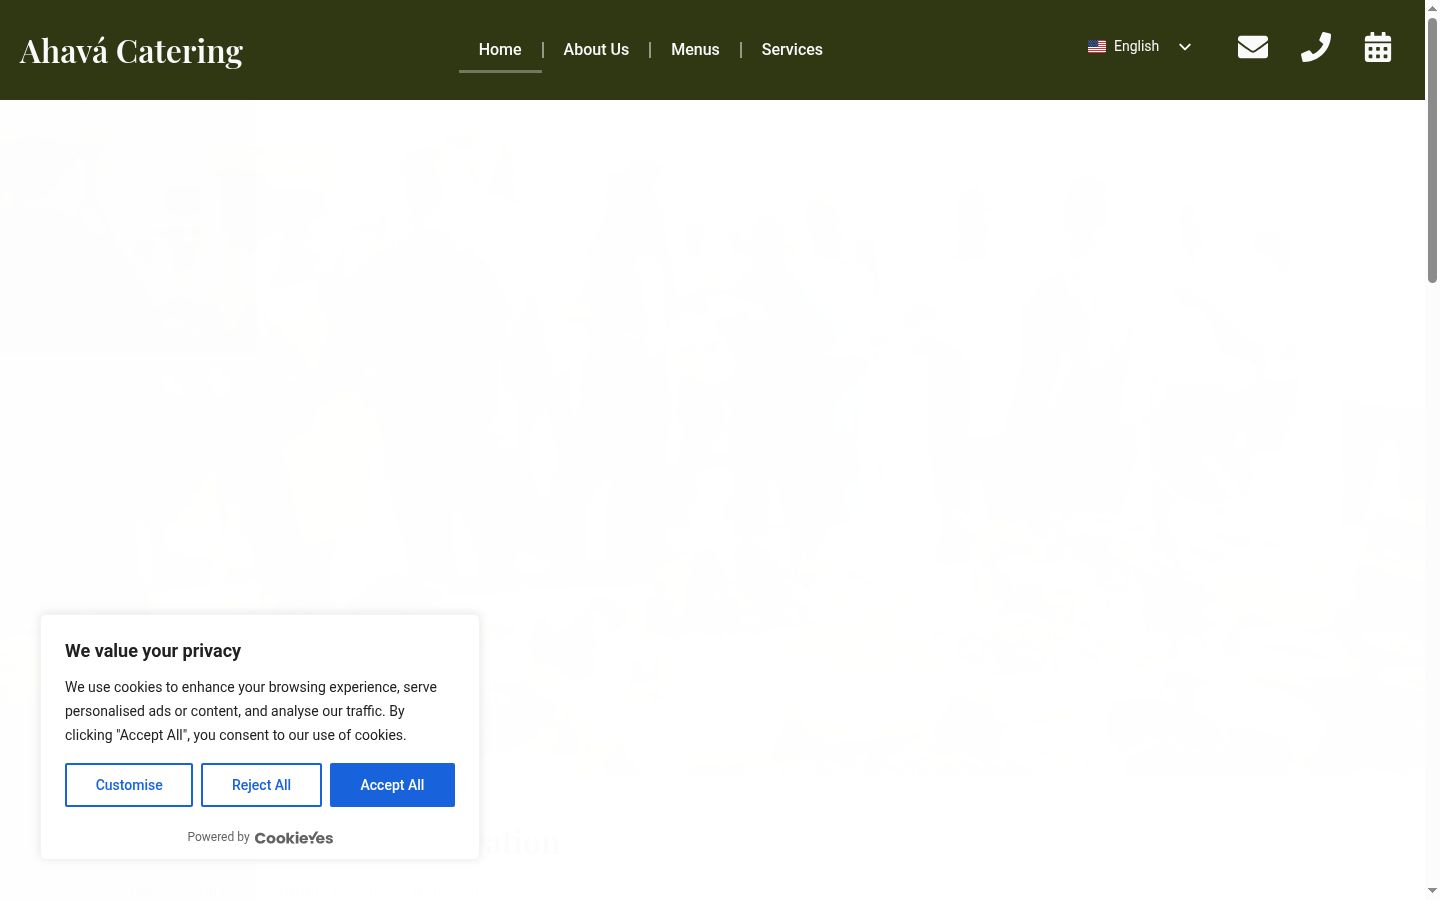Click the scrollbar down arrow

(x=1432, y=891)
